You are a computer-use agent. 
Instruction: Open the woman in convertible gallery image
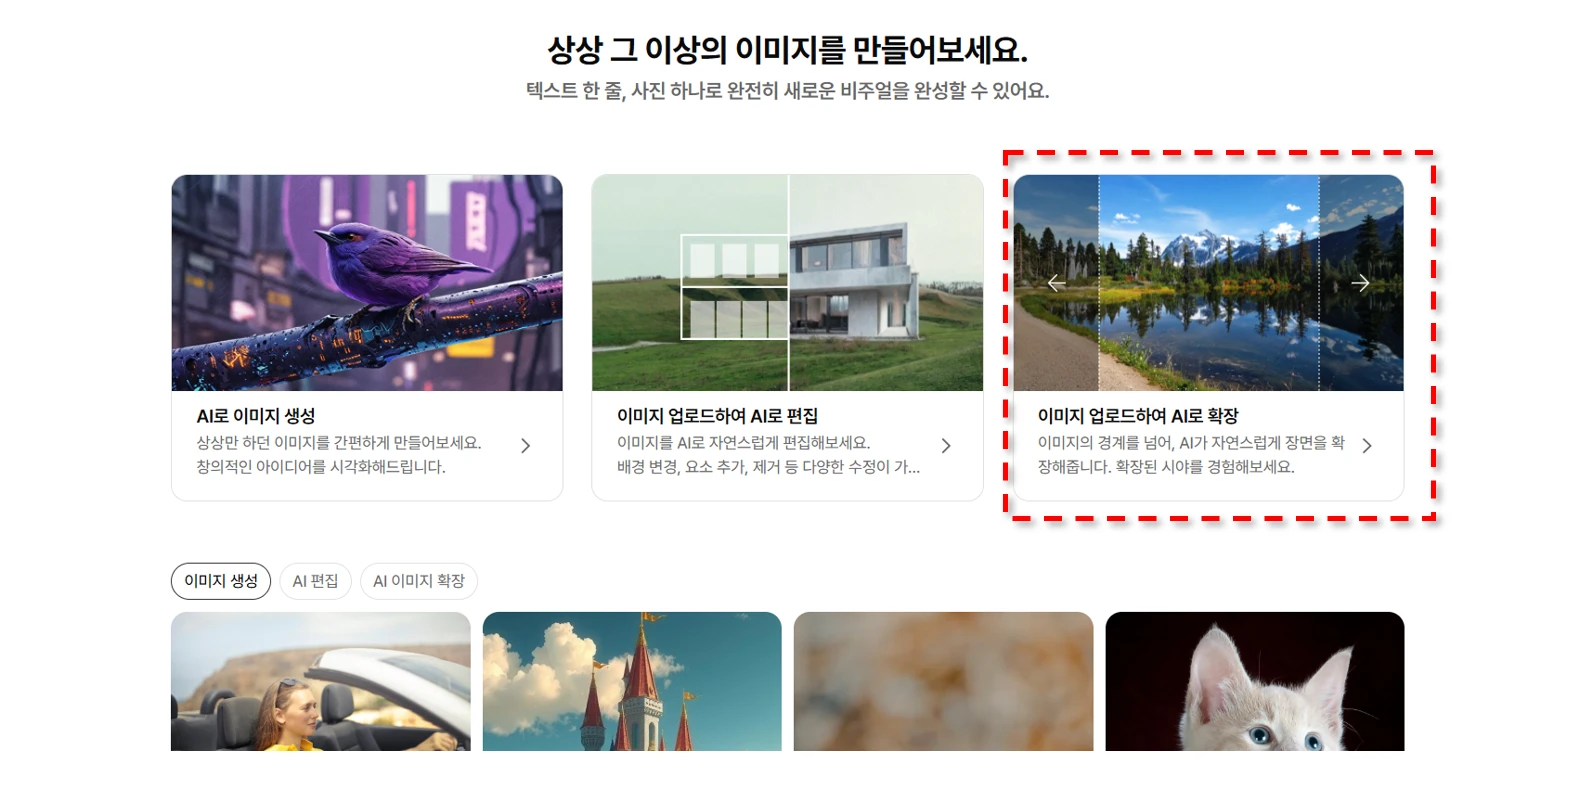[x=321, y=682]
